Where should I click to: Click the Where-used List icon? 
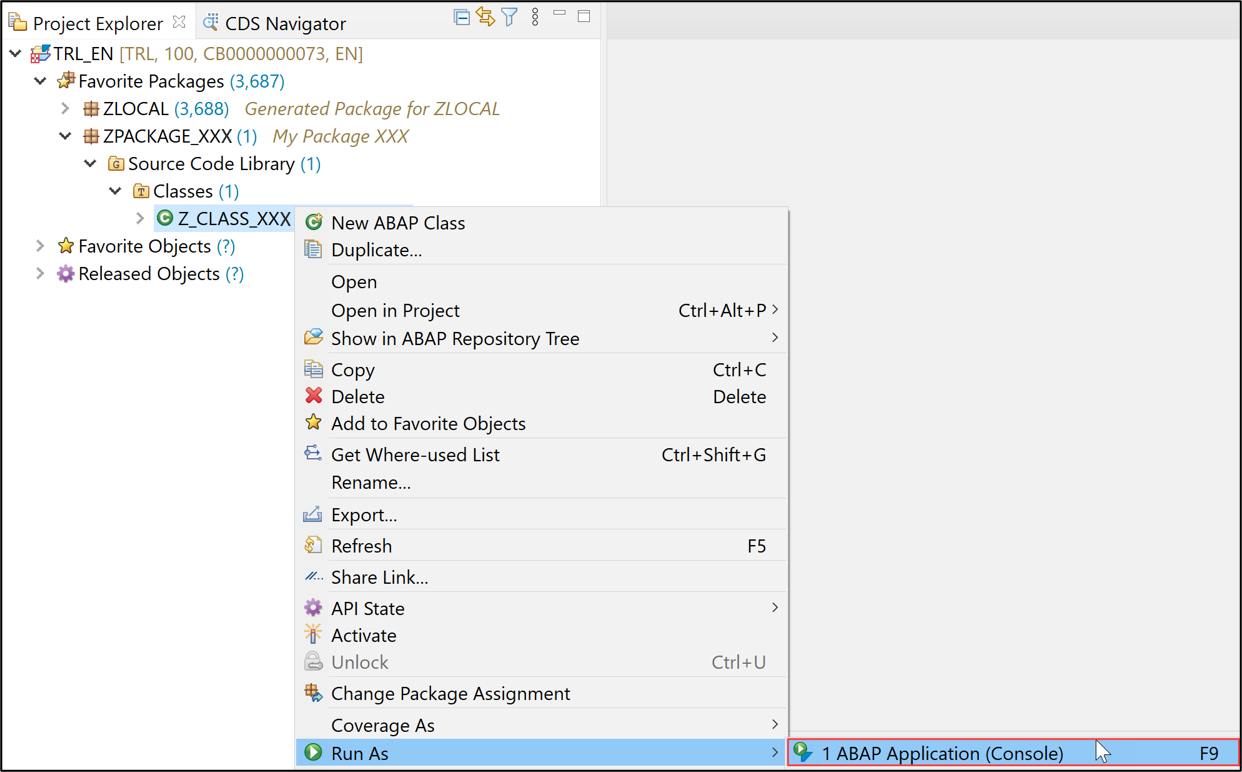[x=314, y=454]
